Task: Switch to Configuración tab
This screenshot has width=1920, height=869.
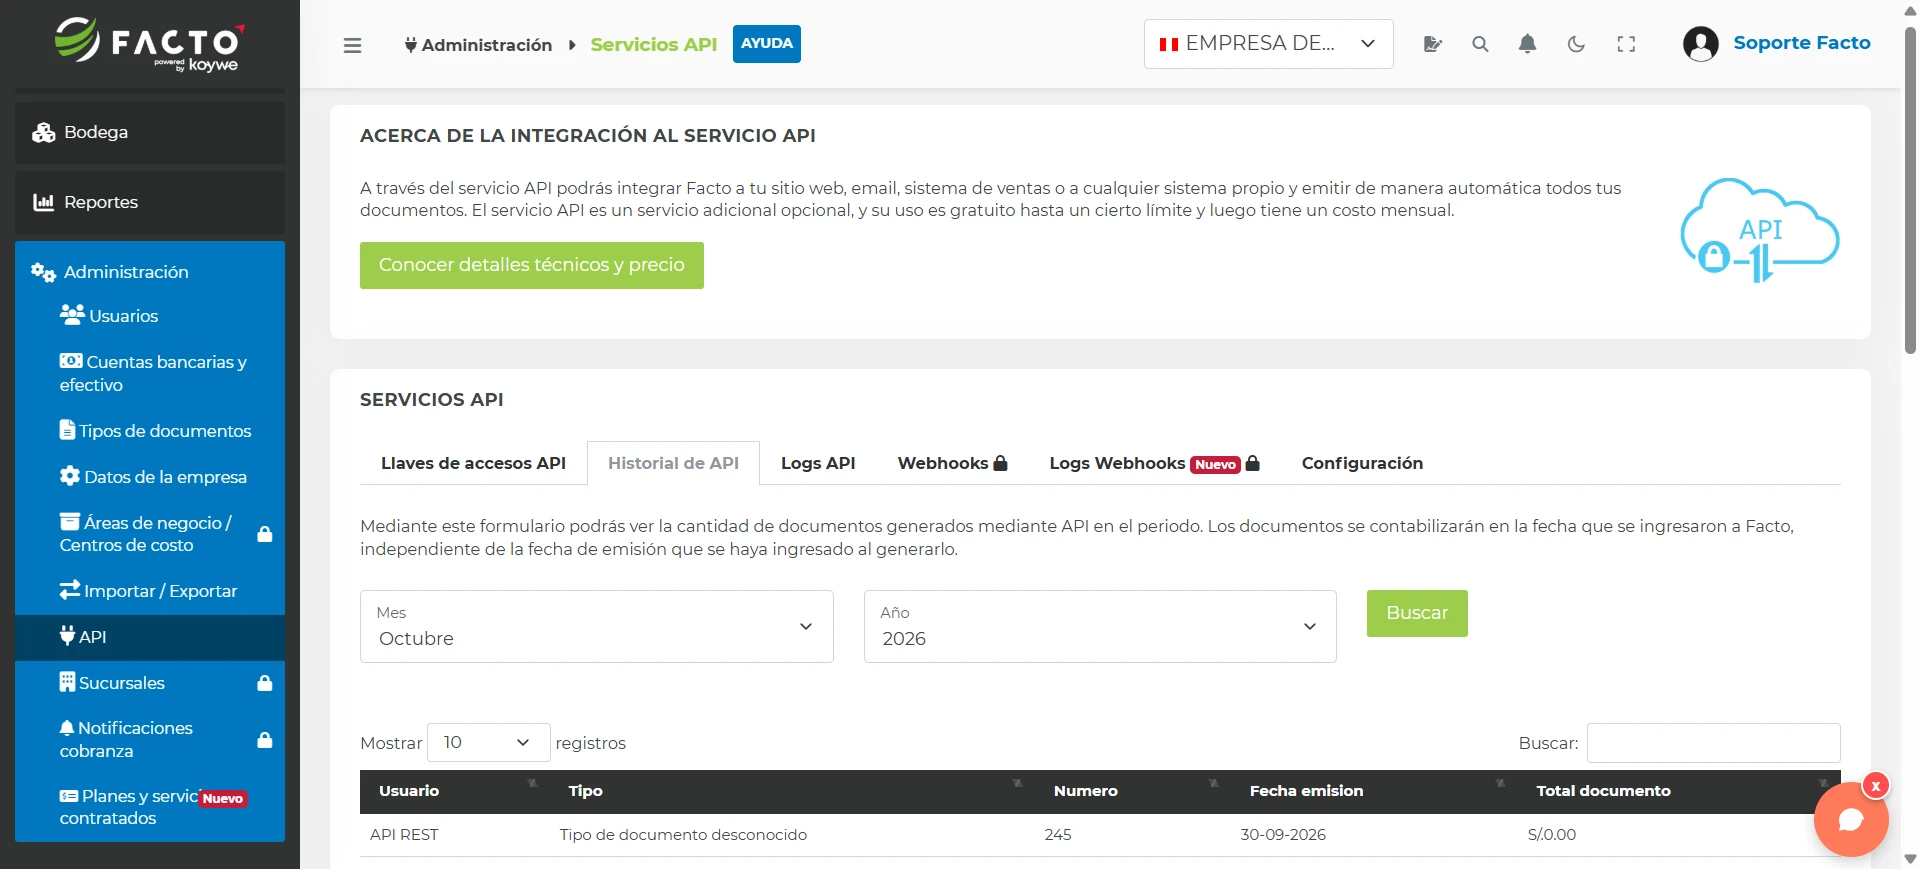Action: click(x=1362, y=463)
